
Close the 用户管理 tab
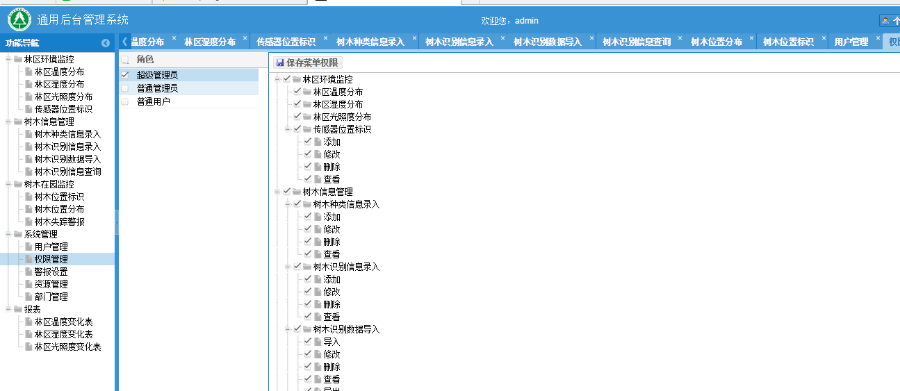tap(878, 38)
